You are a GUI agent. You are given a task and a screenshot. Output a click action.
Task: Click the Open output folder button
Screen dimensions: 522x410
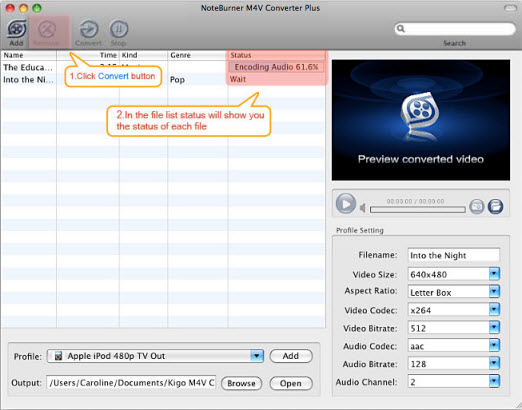click(291, 383)
